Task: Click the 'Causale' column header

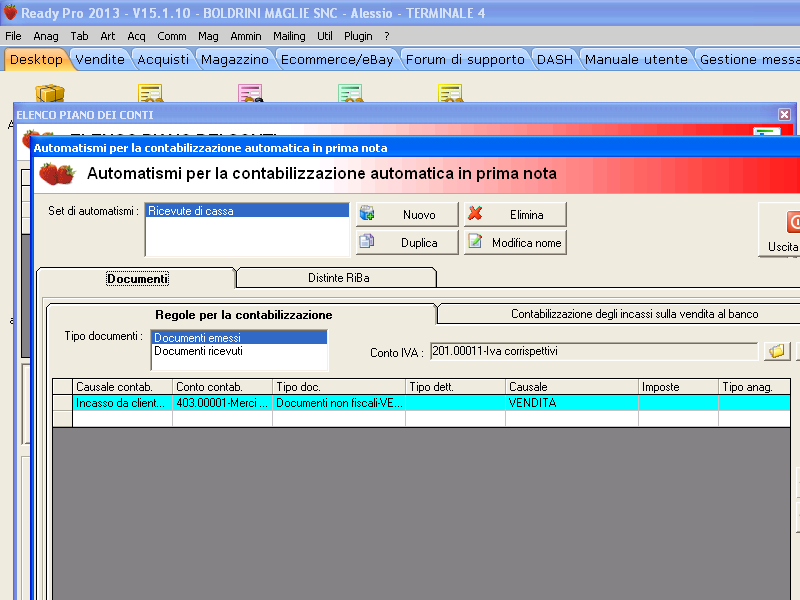Action: [x=572, y=387]
